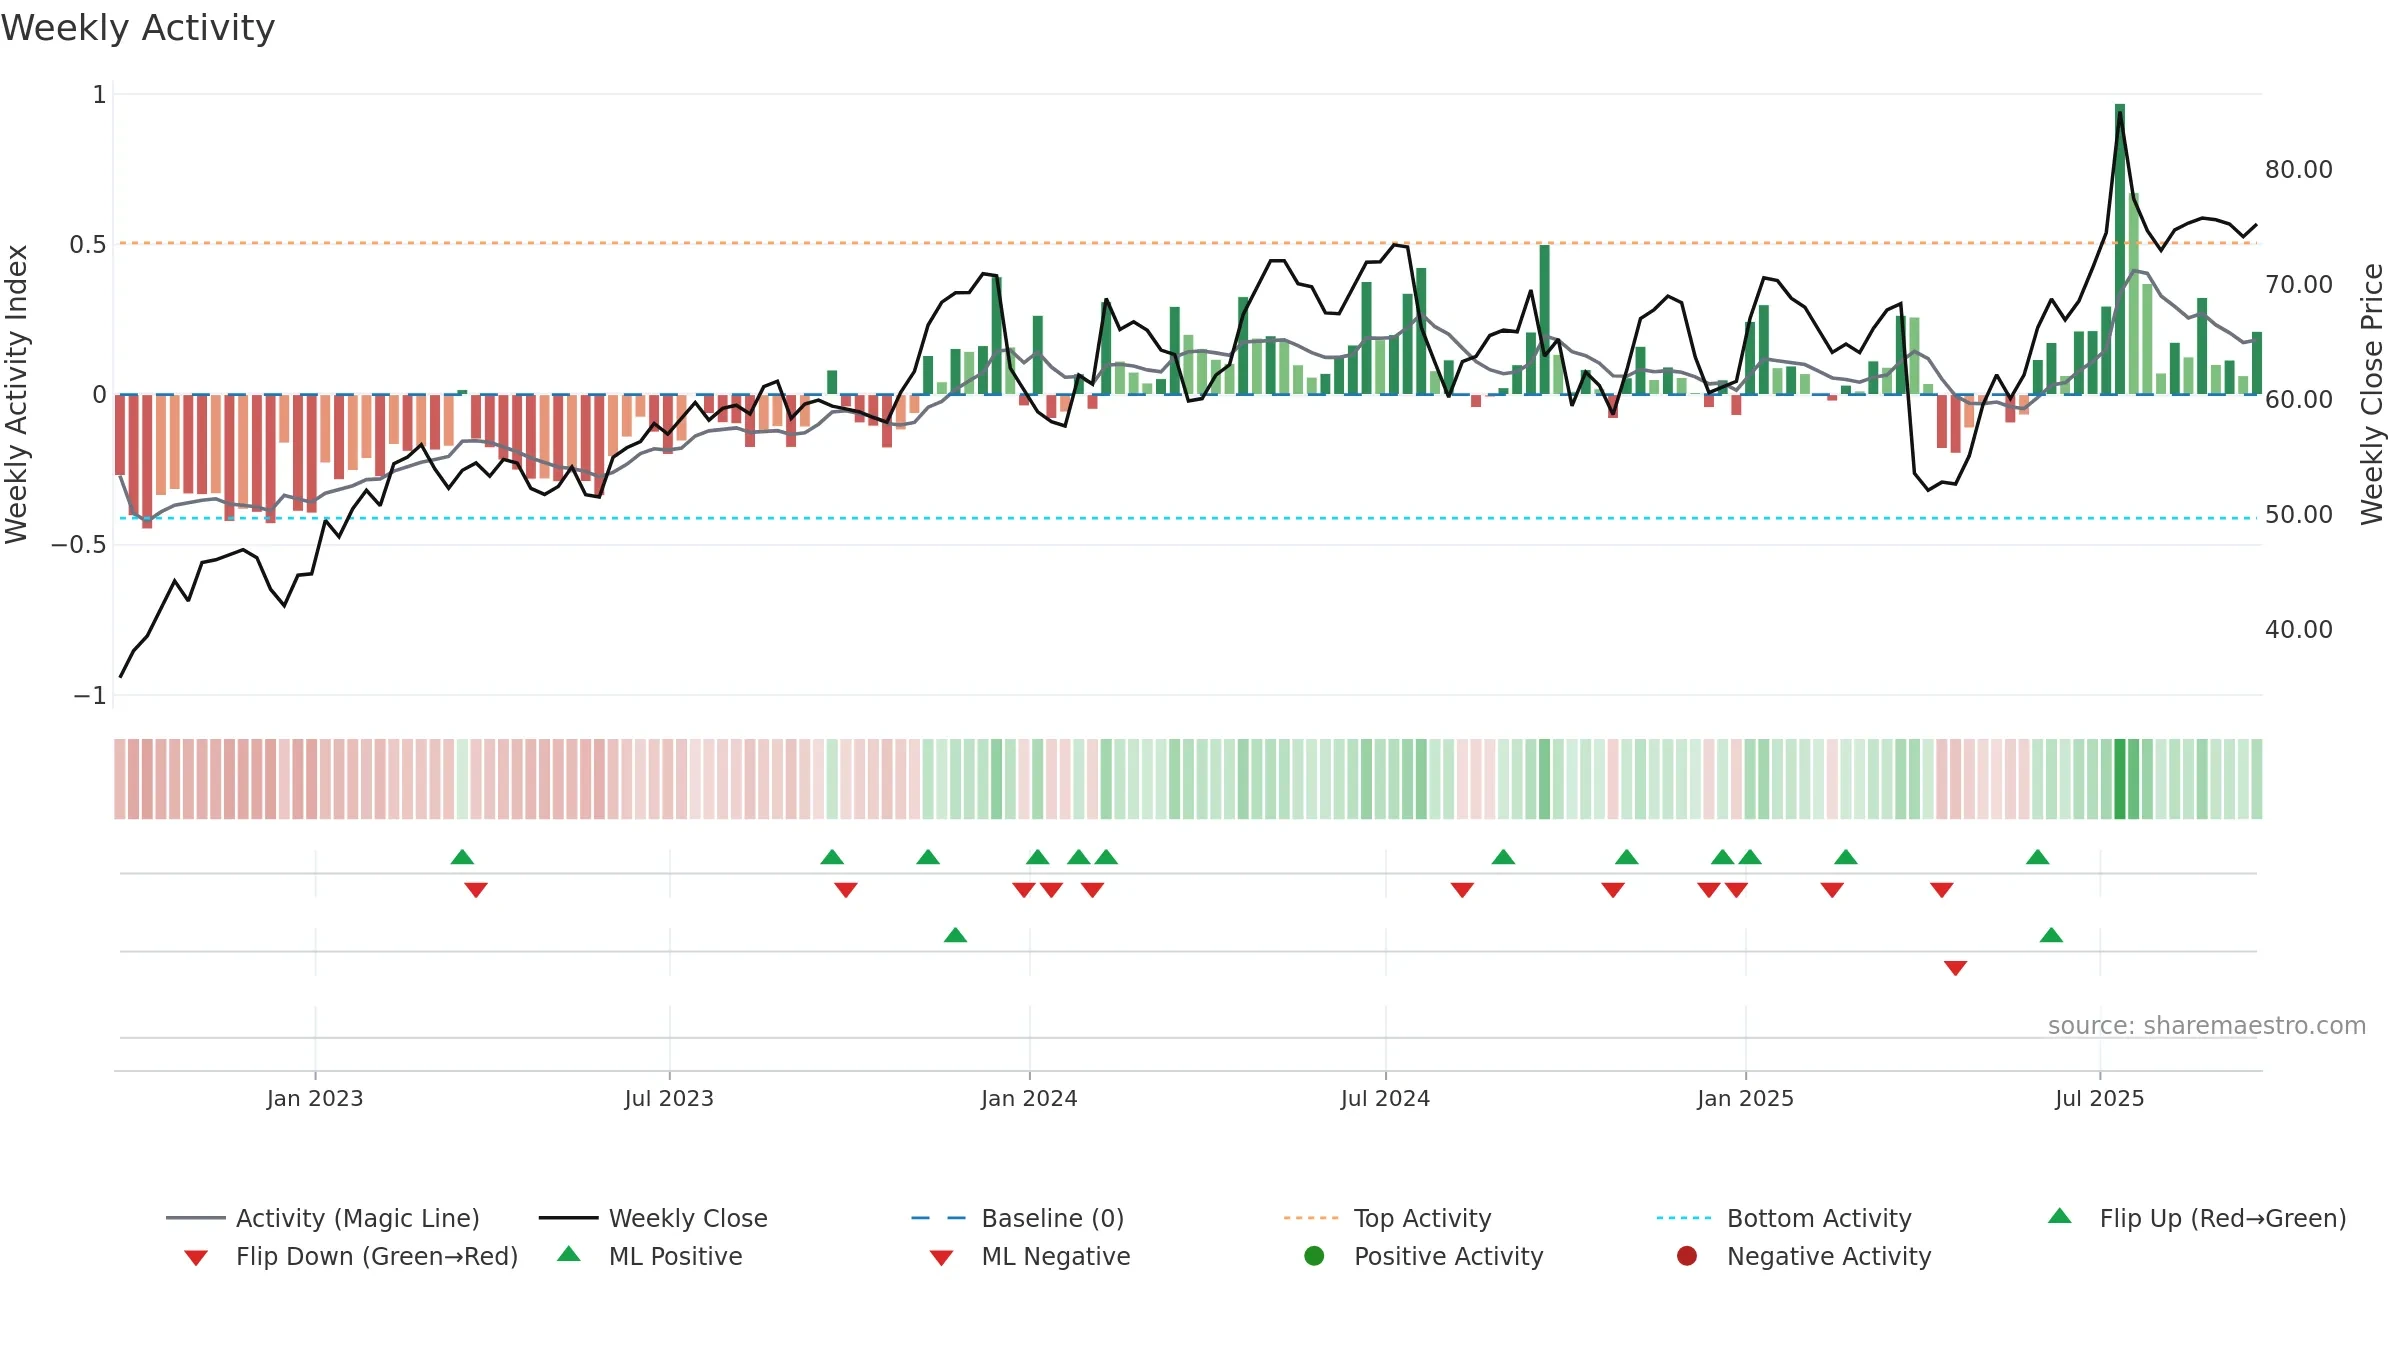The image size is (2400, 1350).
Task: Click the −0.5 activity index tick label
Action: click(x=79, y=544)
